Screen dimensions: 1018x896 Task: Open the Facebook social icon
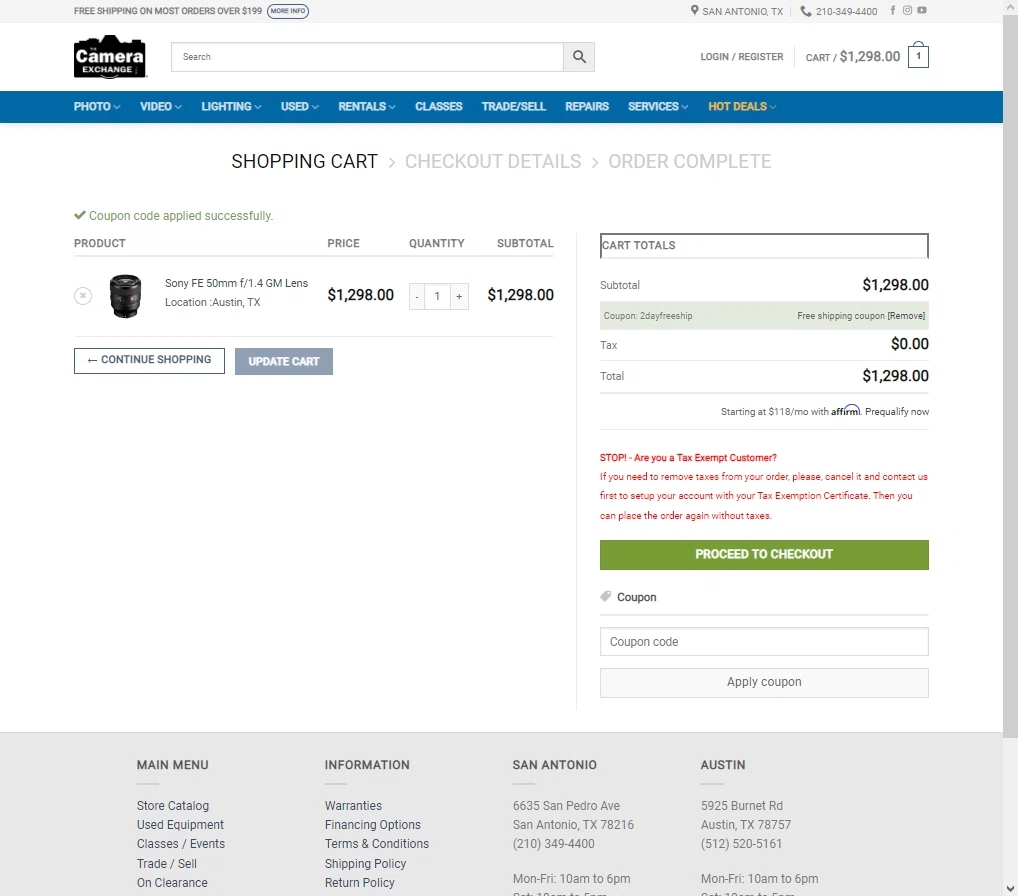click(893, 10)
